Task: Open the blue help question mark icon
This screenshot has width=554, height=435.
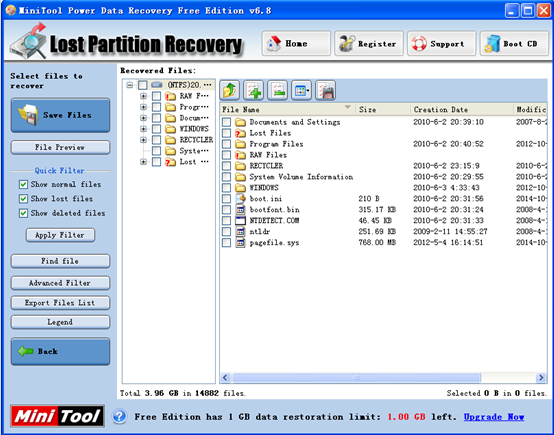Action: [x=119, y=416]
